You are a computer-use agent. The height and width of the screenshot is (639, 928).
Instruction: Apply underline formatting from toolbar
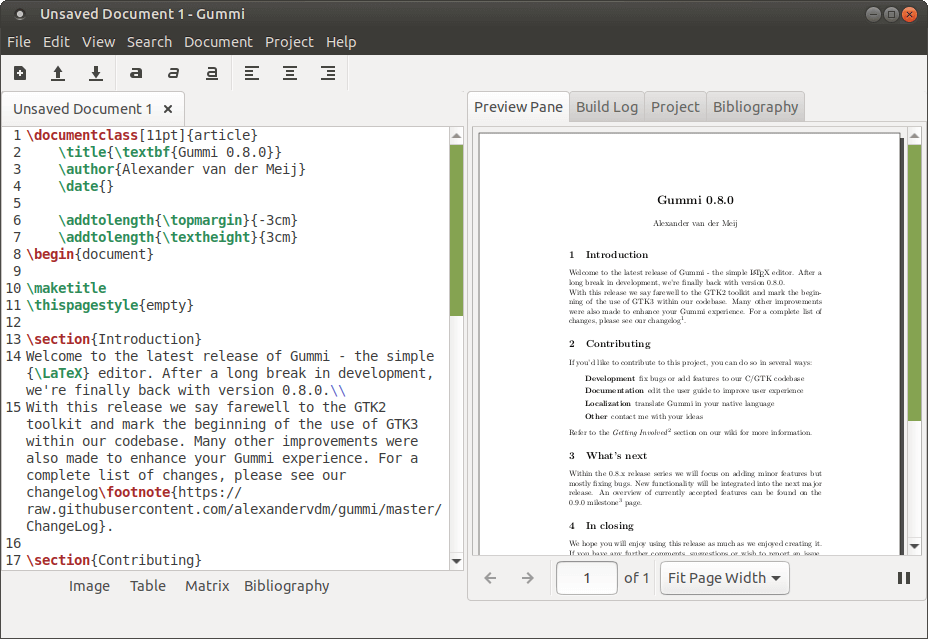click(x=212, y=73)
